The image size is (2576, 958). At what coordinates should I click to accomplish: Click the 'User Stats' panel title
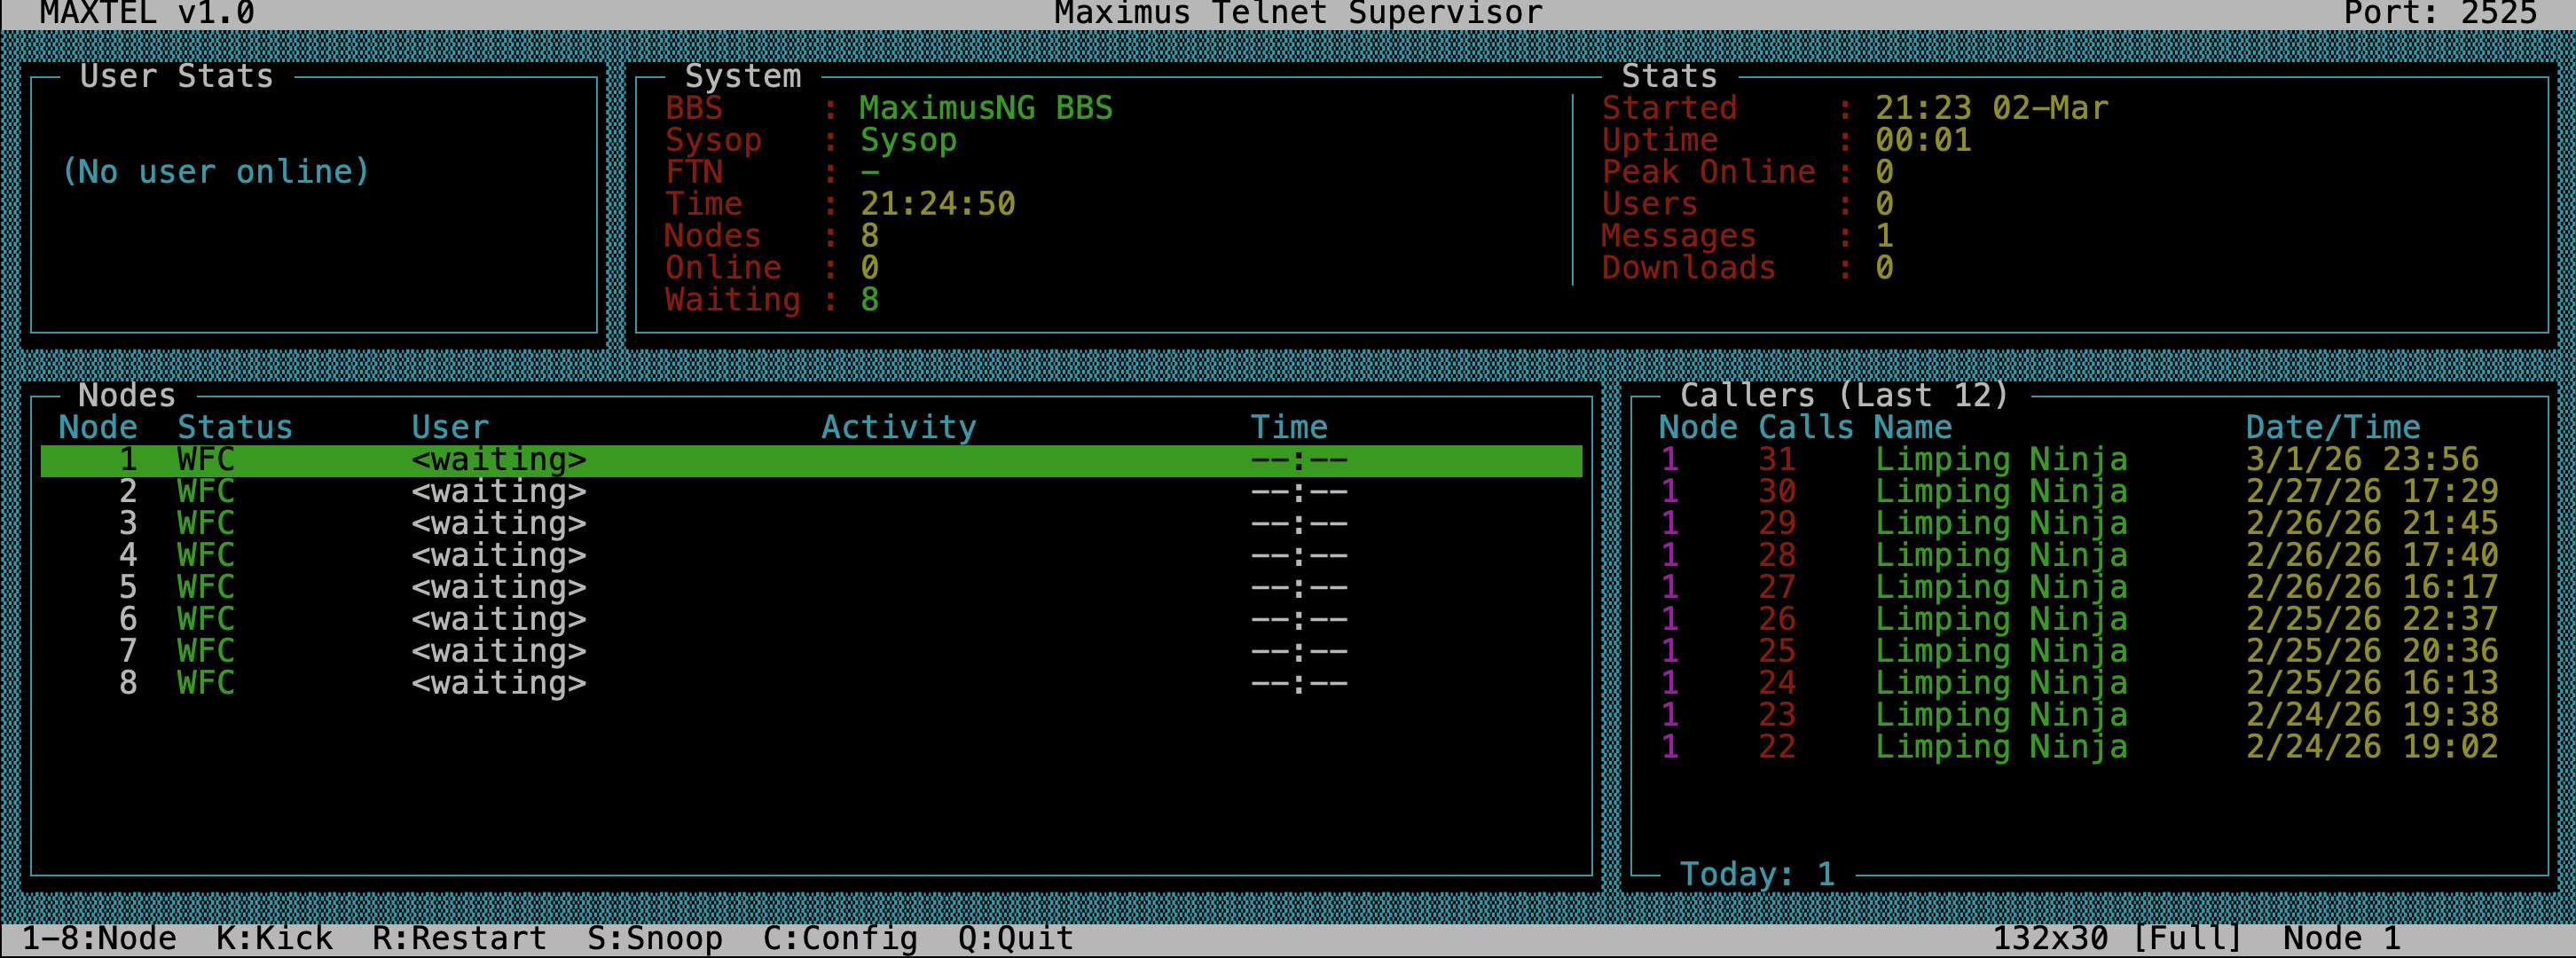(x=176, y=77)
